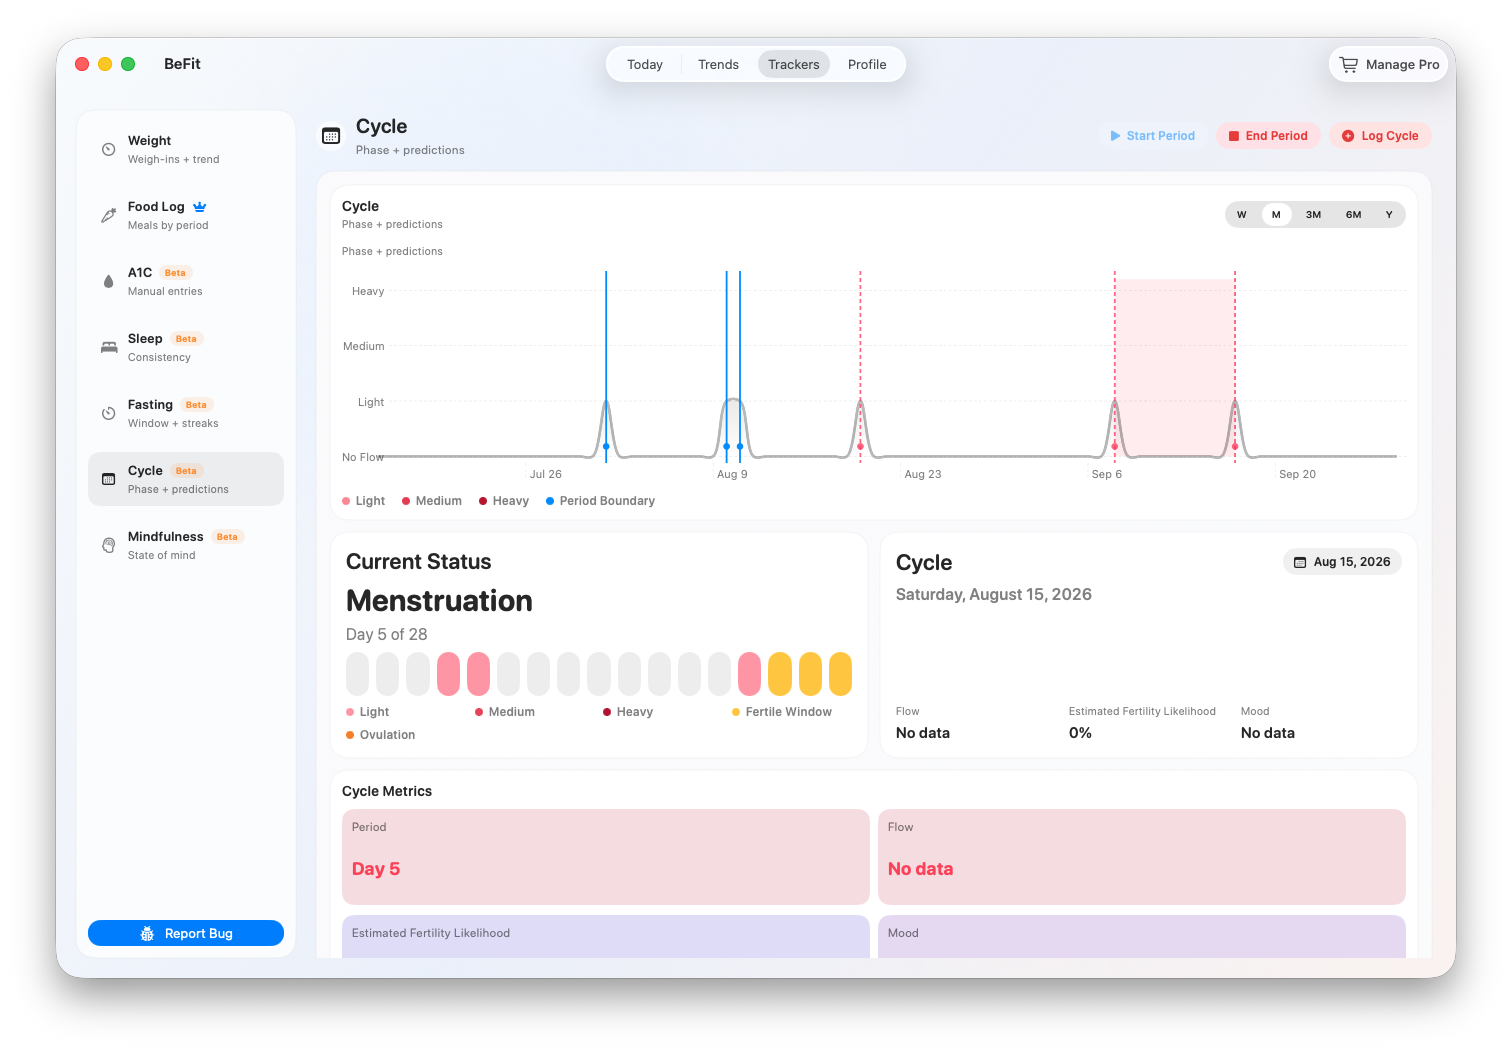
Task: Click the stop icon beside End Period
Action: click(1234, 136)
